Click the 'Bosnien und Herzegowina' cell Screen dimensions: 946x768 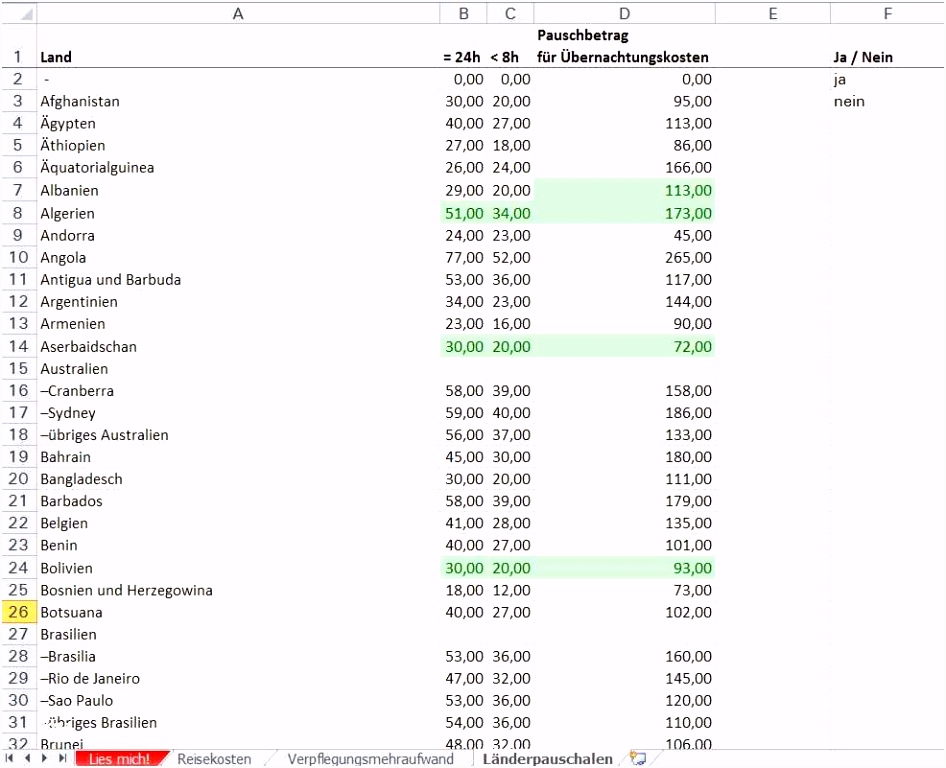pyautogui.click(x=238, y=590)
